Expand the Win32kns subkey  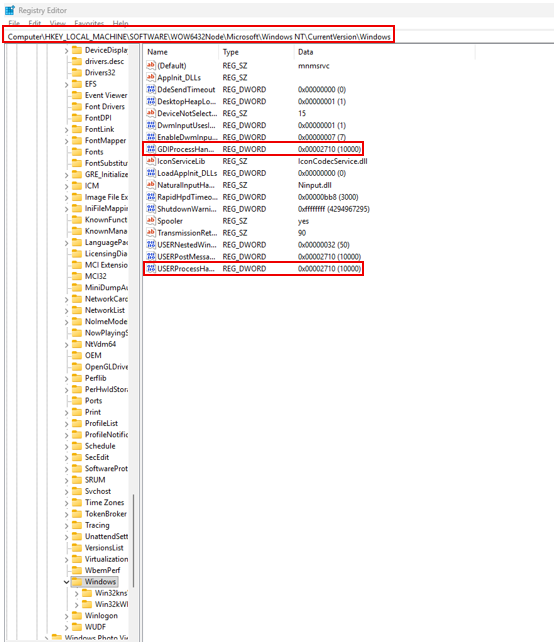click(77, 593)
